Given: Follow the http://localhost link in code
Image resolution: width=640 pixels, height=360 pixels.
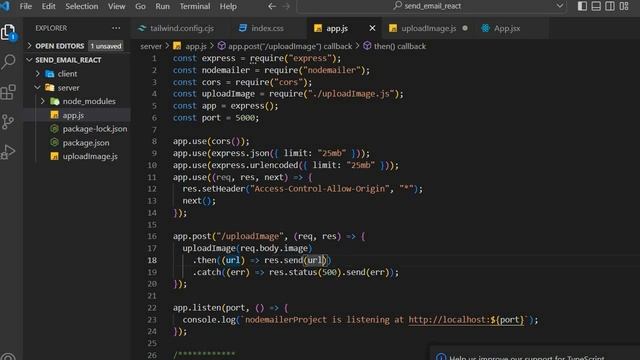Looking at the screenshot, I should 466,320.
